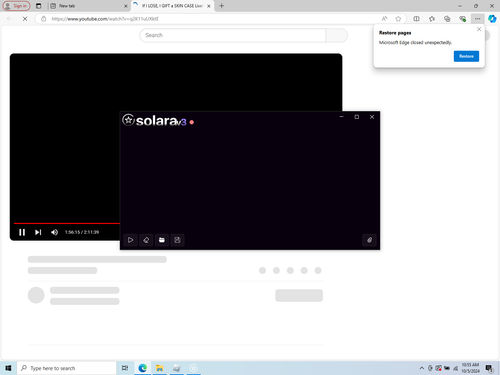Screen dimensions: 500x375
Task: Open the Edge Favorites hub
Action: point(432,19)
